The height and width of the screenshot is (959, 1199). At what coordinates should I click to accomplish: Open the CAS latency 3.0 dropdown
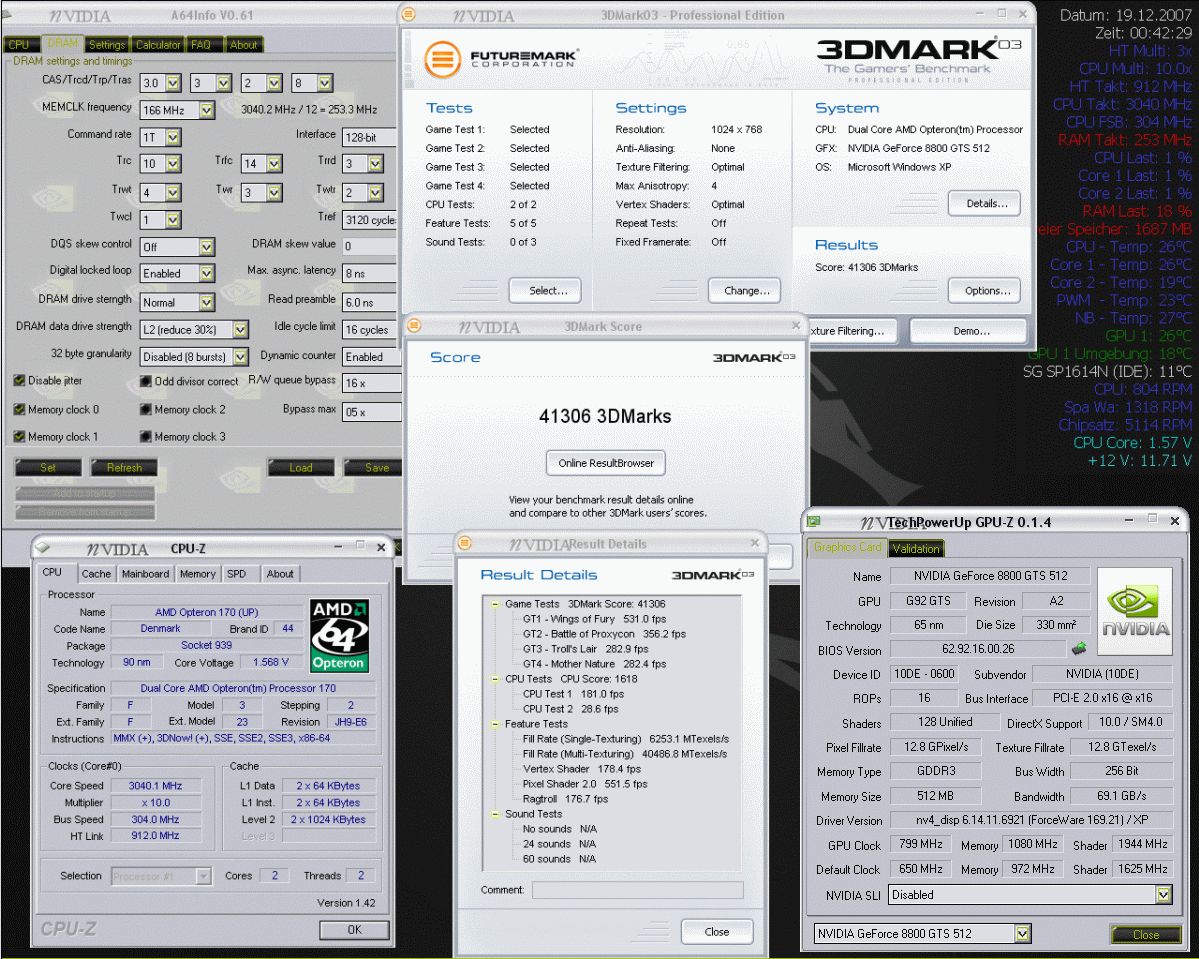174,83
